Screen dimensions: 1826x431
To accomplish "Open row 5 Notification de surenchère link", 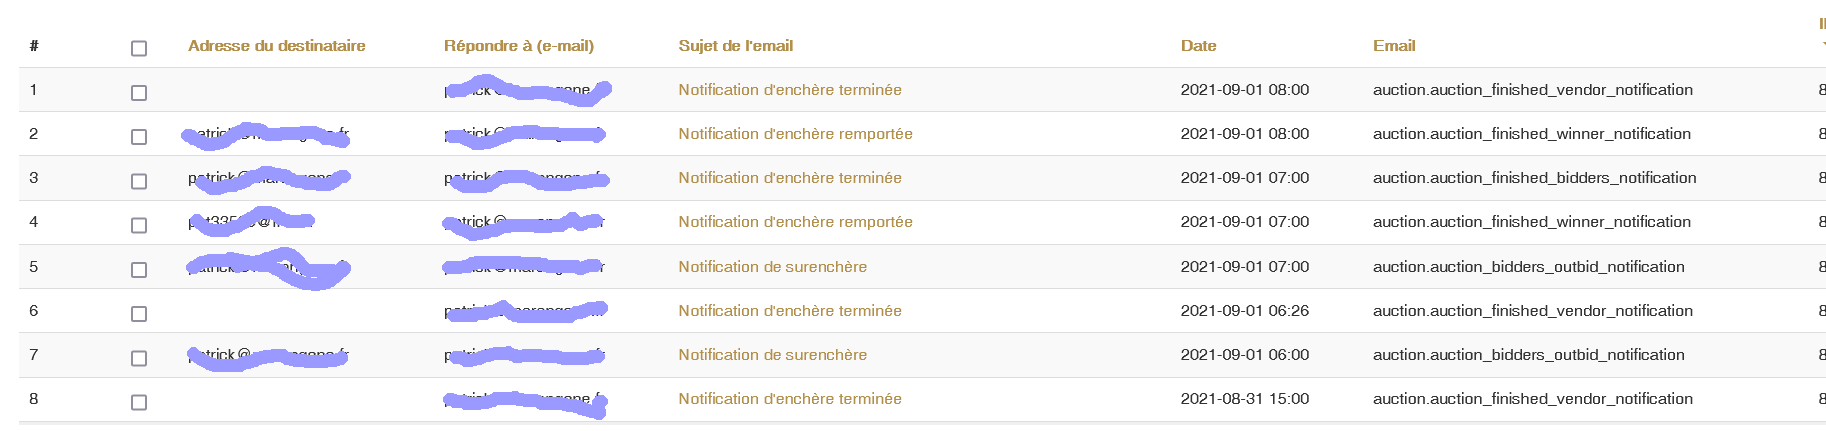I will click(772, 267).
